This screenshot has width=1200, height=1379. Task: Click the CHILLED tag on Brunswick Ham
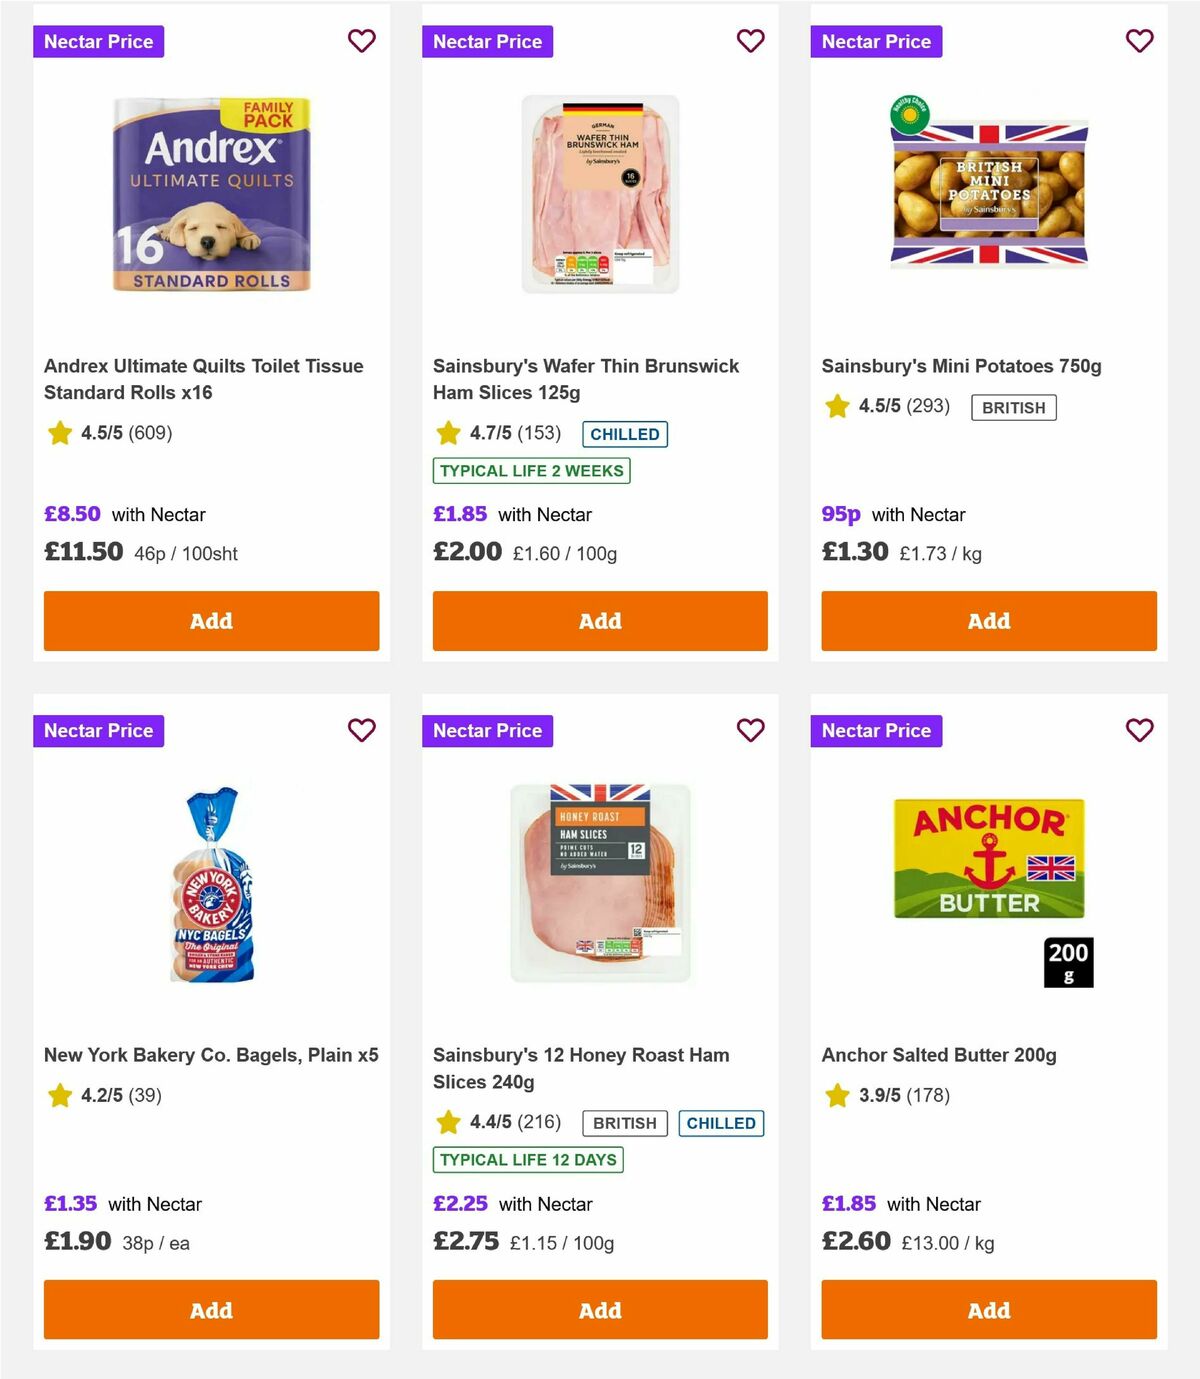(625, 434)
